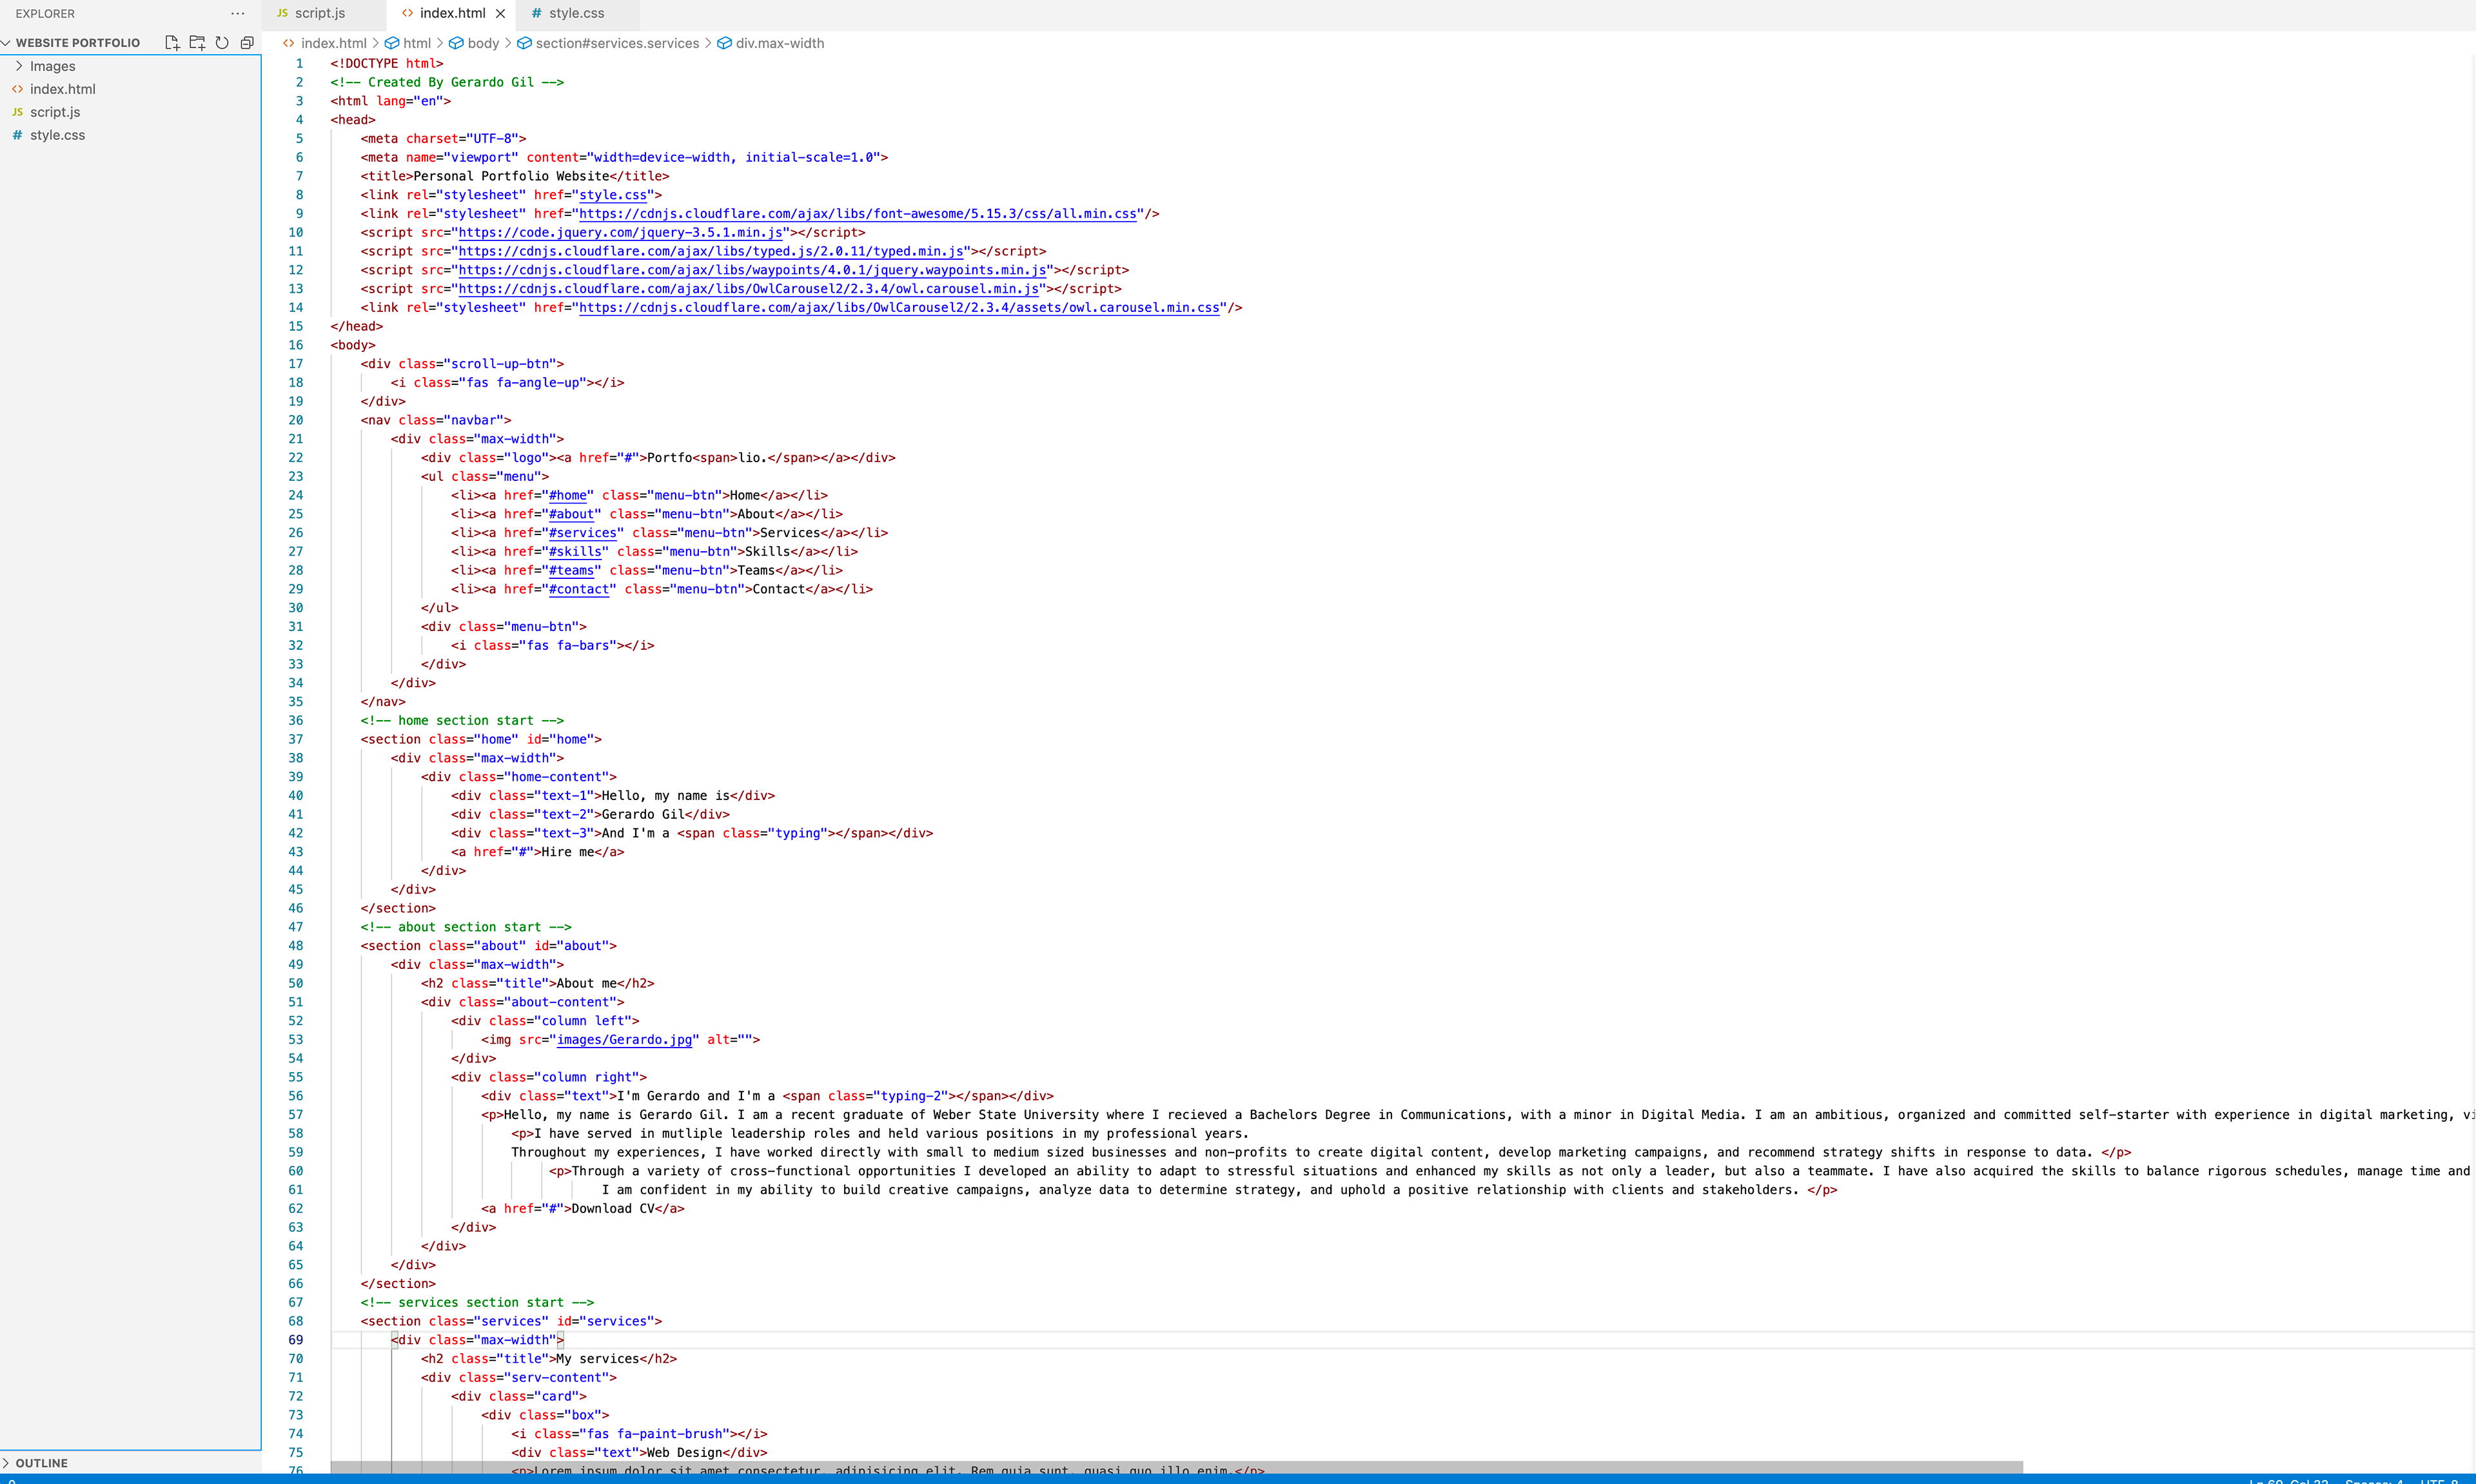Click 'My services' heading text in code
This screenshot has width=2476, height=1484.
pyautogui.click(x=598, y=1359)
